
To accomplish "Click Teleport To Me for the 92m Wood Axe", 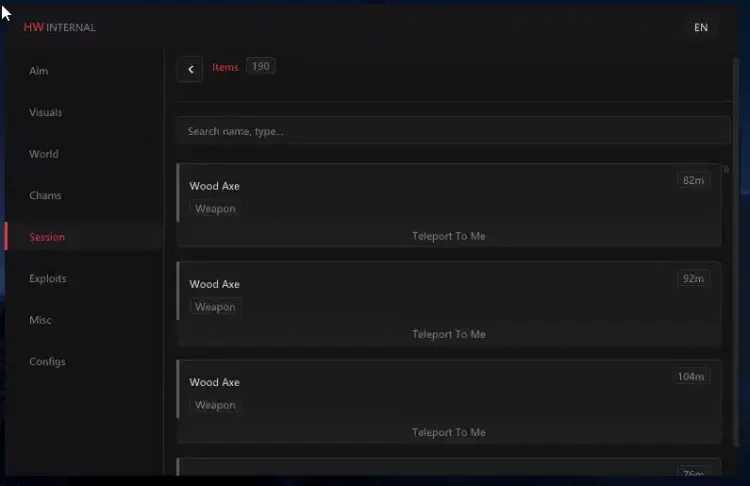I will (x=449, y=334).
